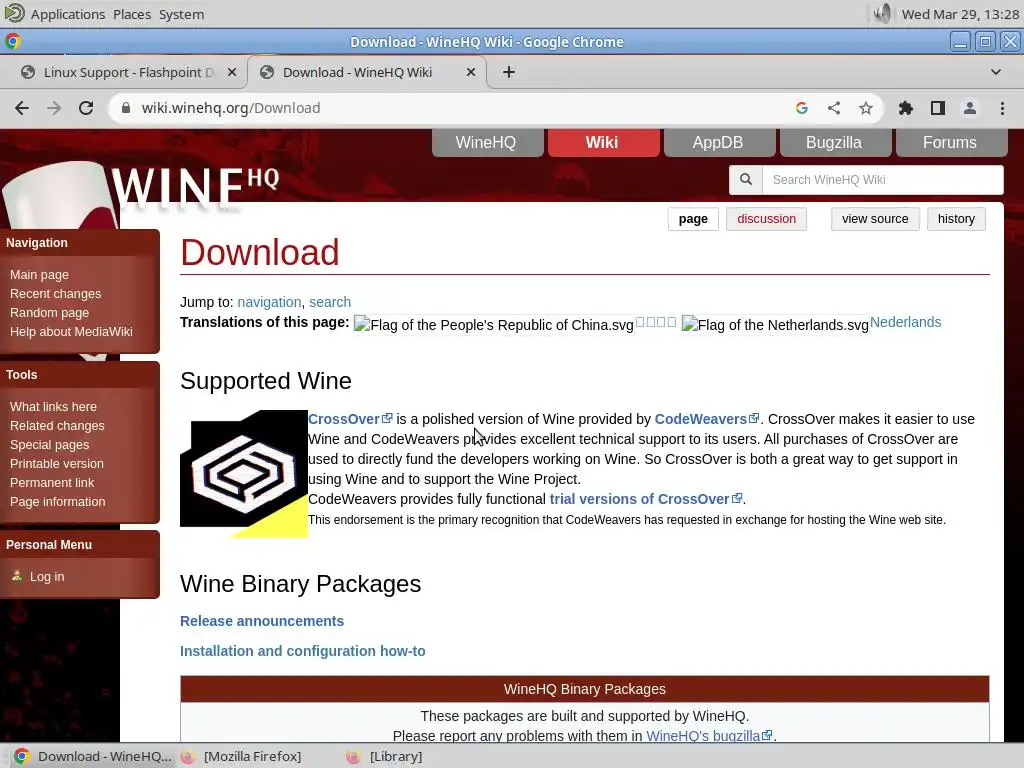The width and height of the screenshot is (1024, 768).
Task: Open Google search icon in address bar
Action: pos(802,108)
